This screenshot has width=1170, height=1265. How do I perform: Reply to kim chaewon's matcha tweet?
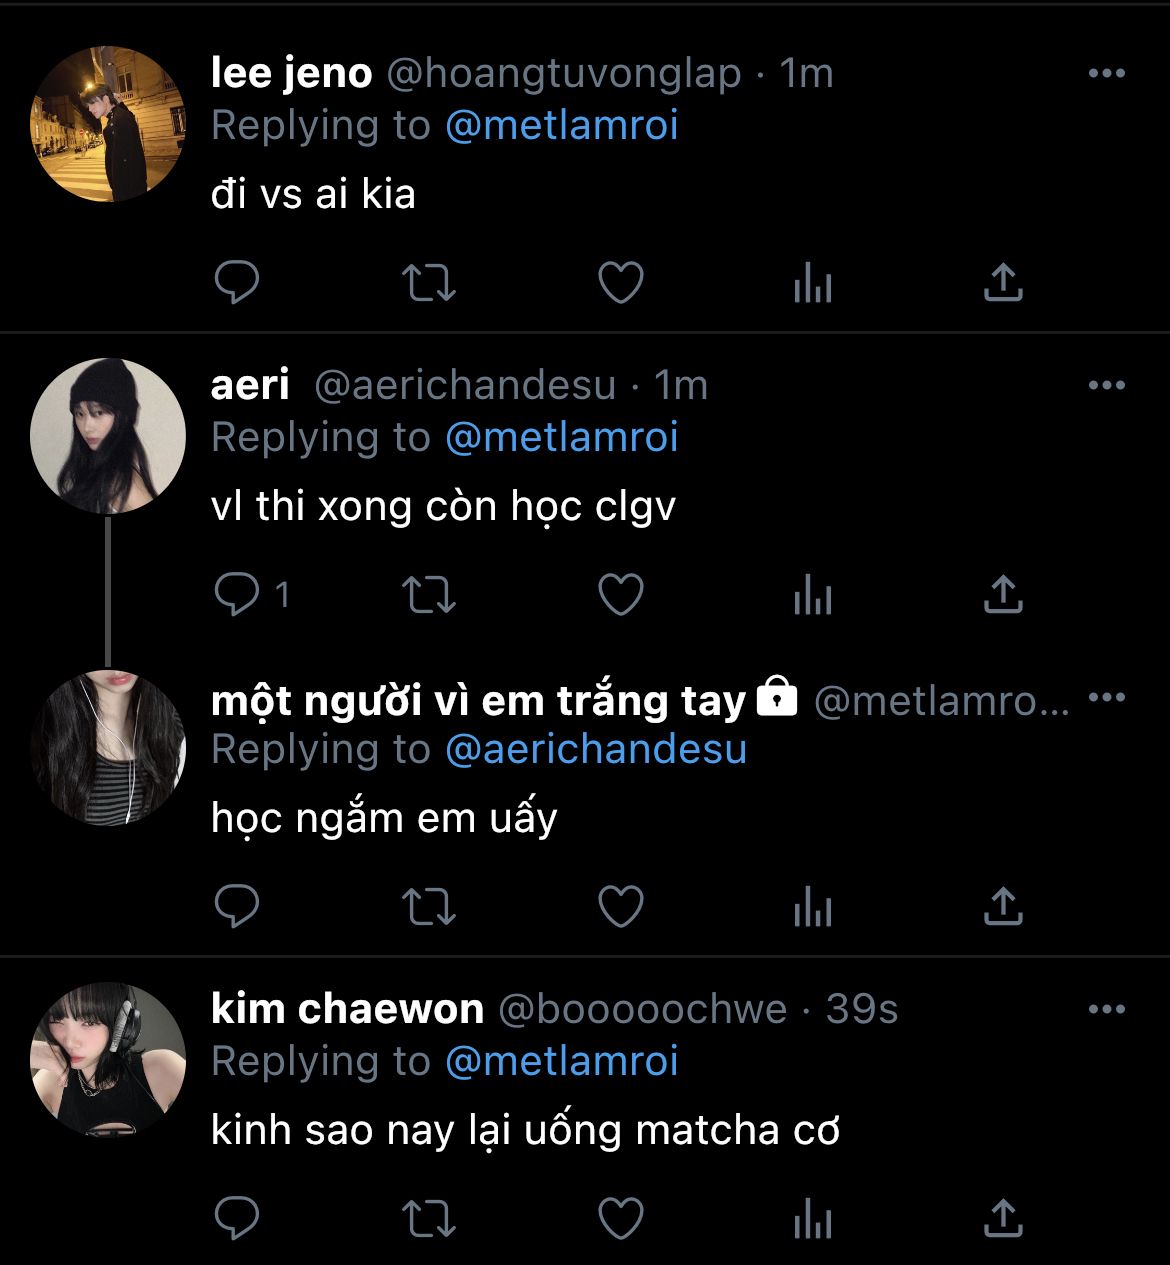pyautogui.click(x=237, y=1219)
